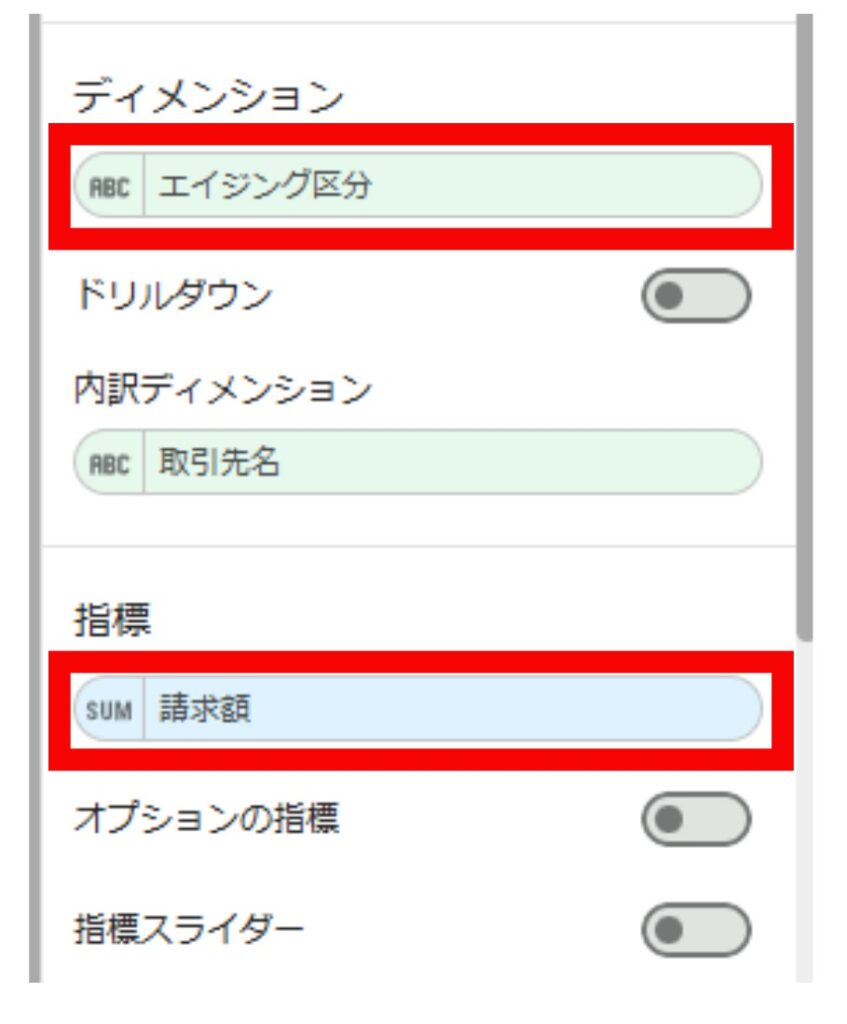This screenshot has height=1024, width=847.
Task: Click the blank area below 取引先名 field
Action: (x=420, y=520)
